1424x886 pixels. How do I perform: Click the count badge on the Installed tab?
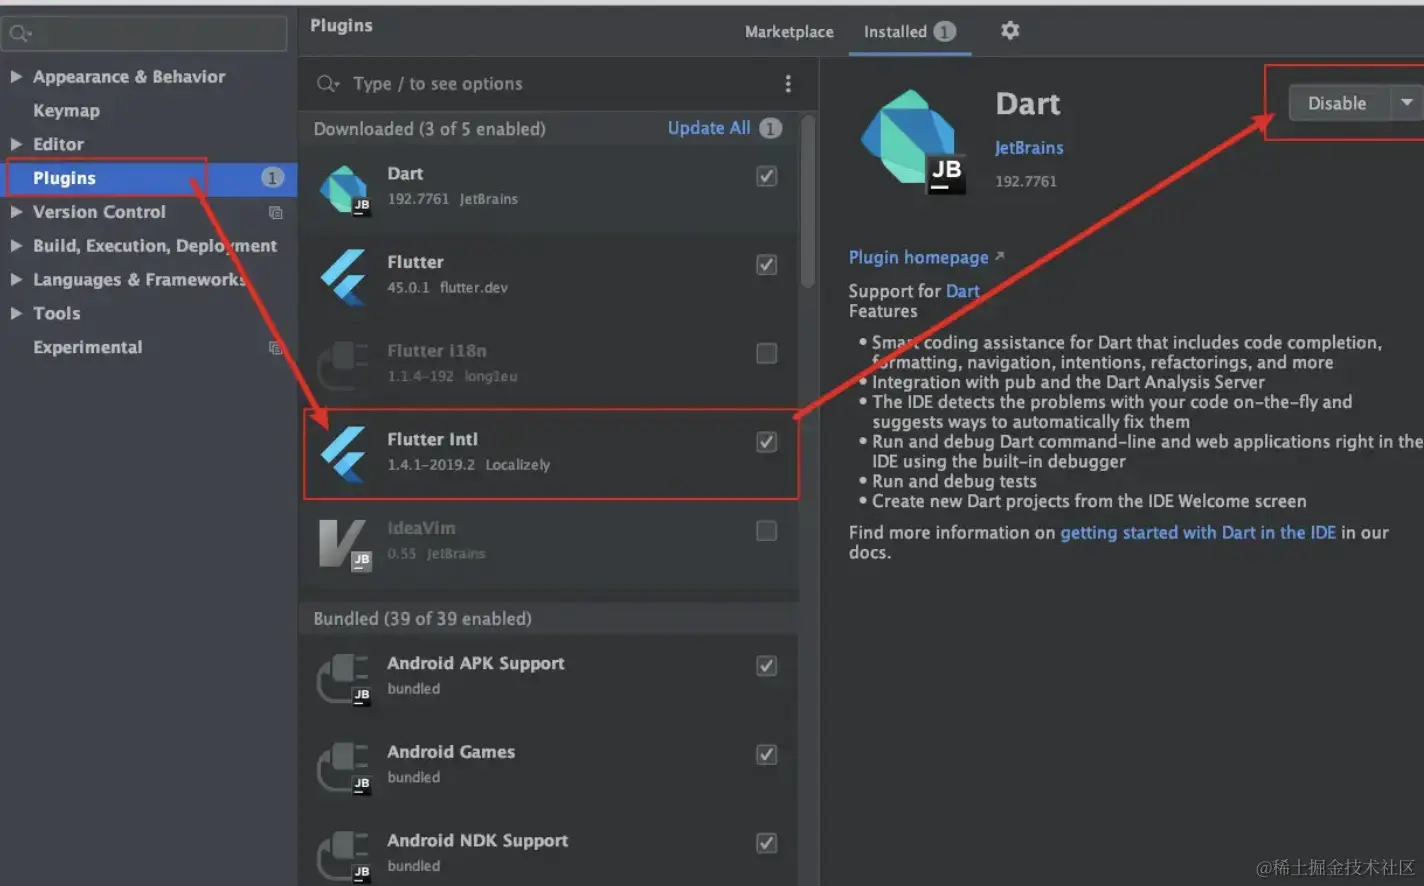[x=944, y=32]
